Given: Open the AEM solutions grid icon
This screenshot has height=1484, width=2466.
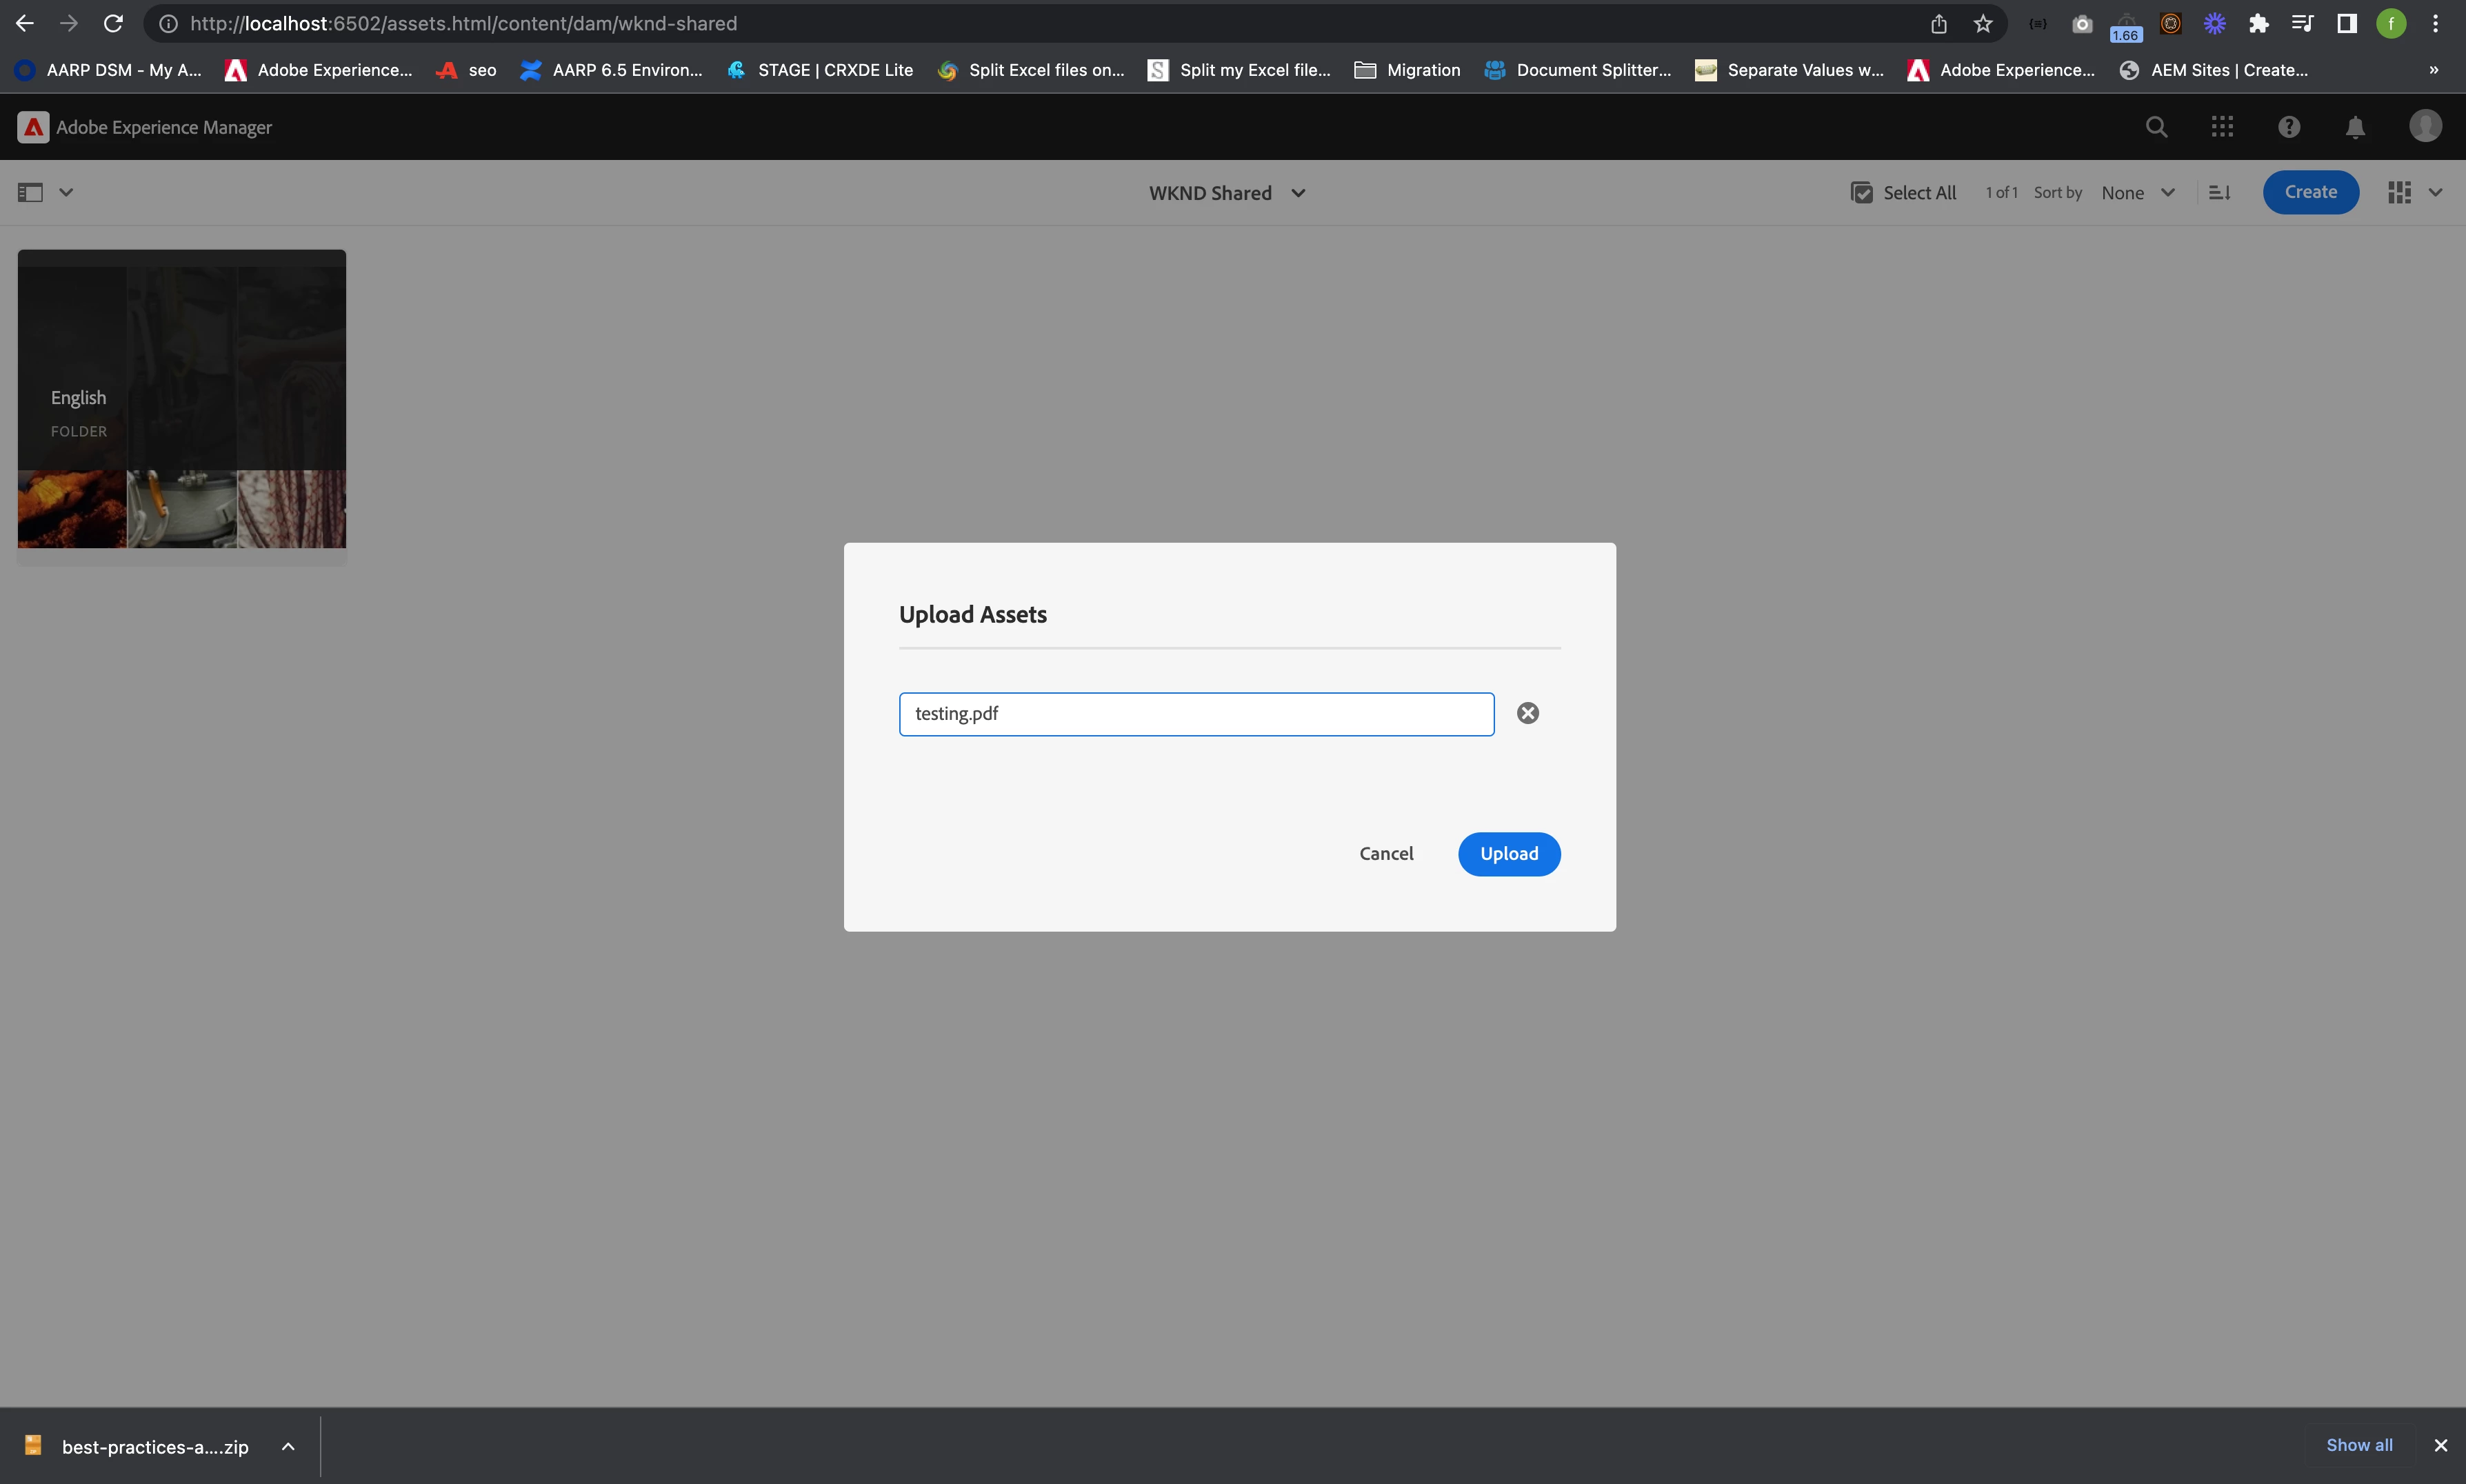Looking at the screenshot, I should tap(2222, 127).
